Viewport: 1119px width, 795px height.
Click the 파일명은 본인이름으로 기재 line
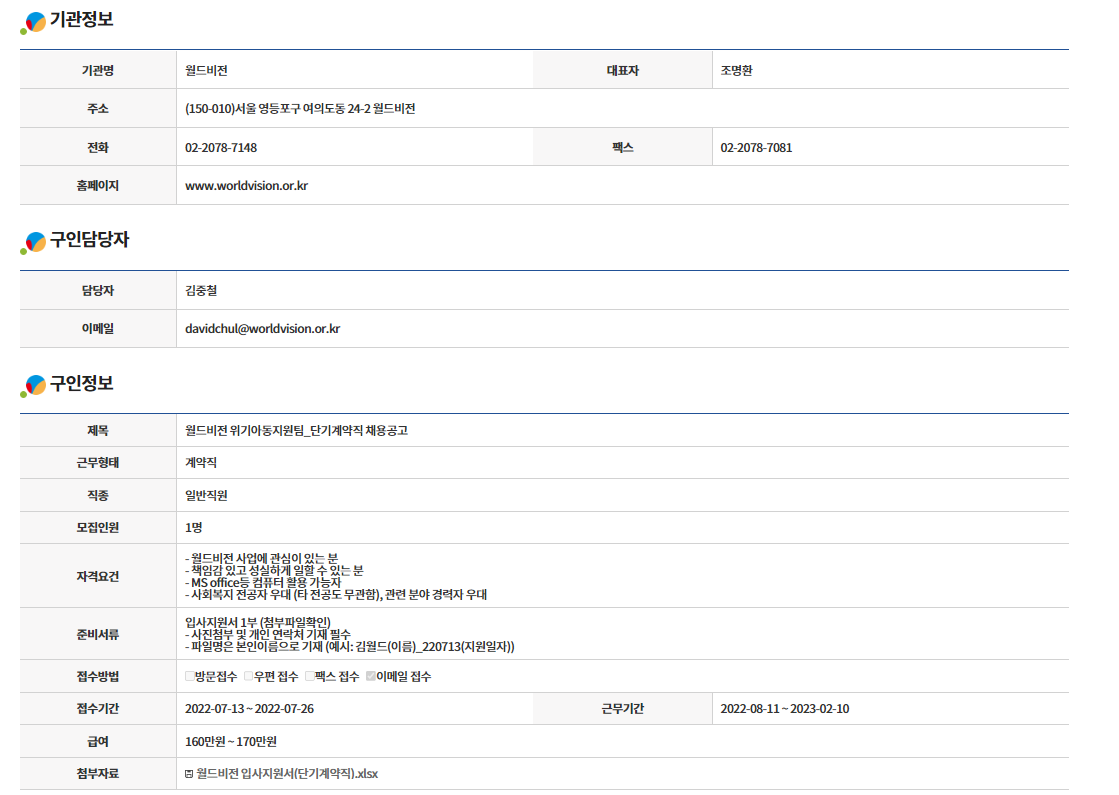tap(350, 647)
